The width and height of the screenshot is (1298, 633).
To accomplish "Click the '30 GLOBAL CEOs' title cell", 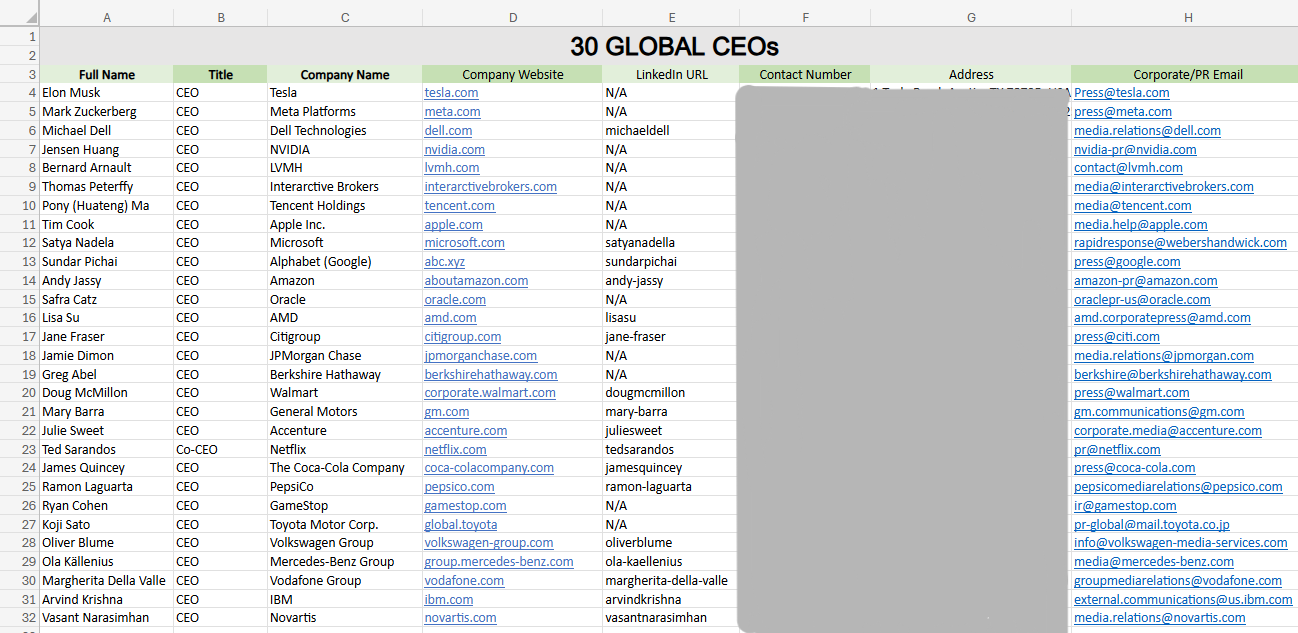I will 674,46.
